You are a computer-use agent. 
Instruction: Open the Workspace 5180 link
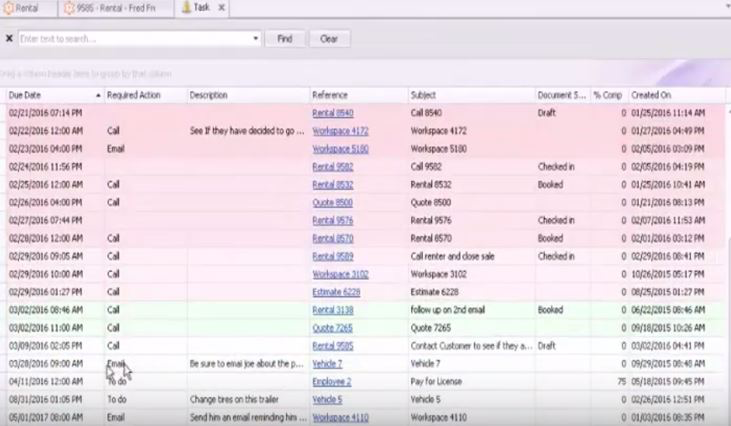point(340,149)
